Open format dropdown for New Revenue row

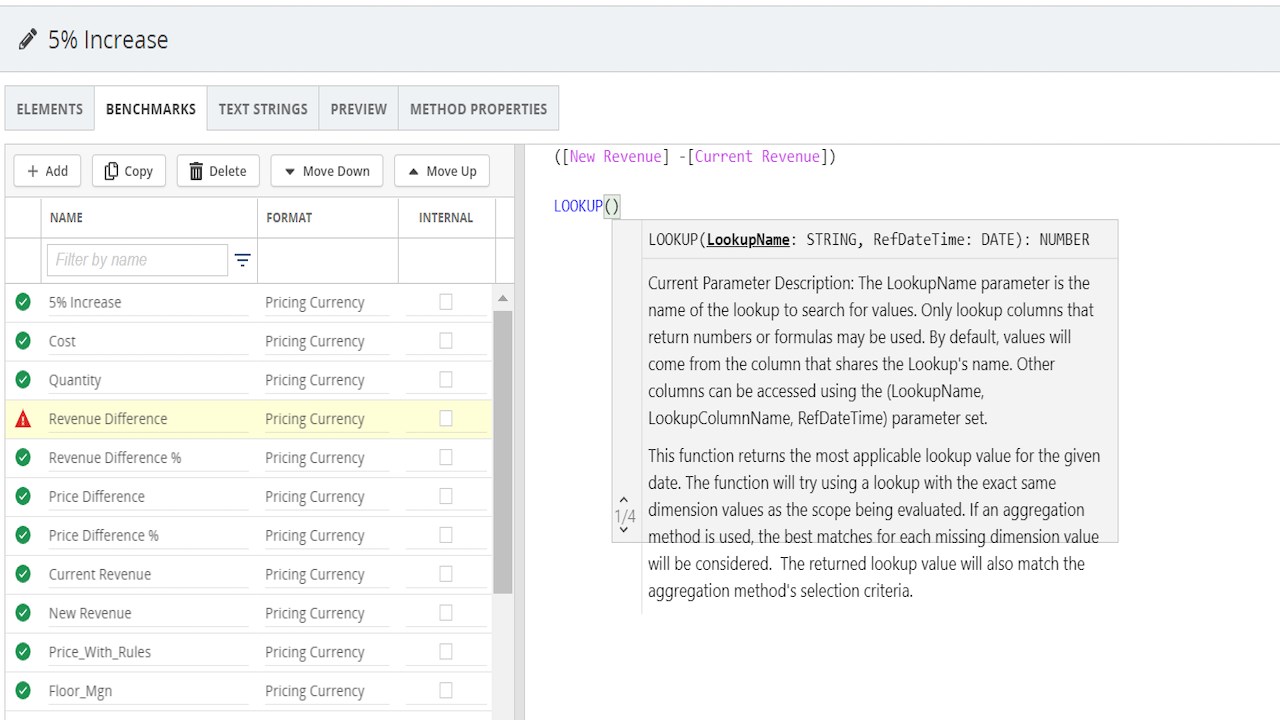(x=327, y=613)
